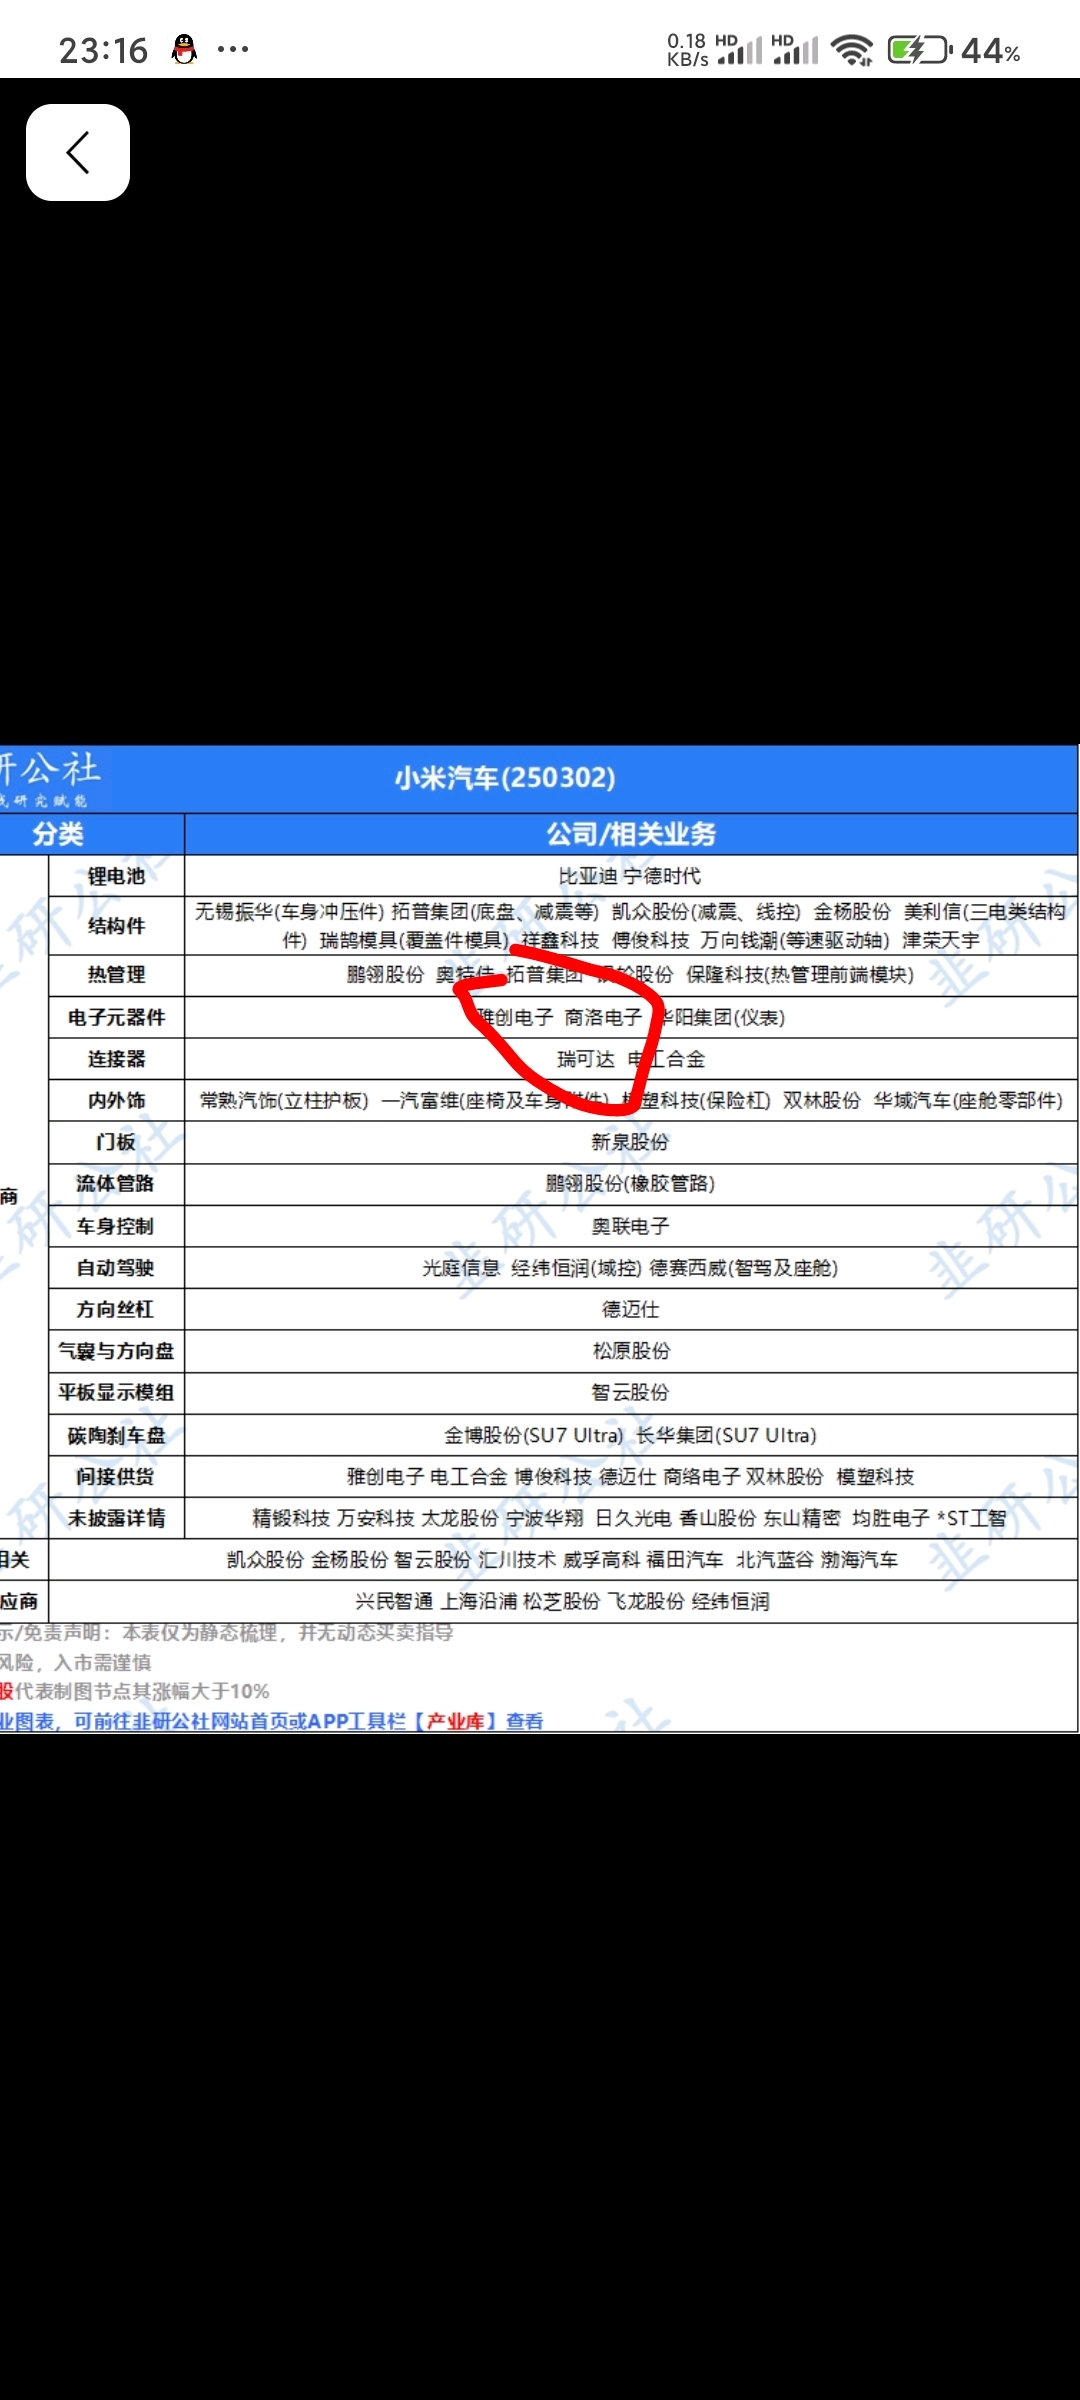This screenshot has height=2400, width=1080.
Task: Select the 碳陶刹车盘 category cell
Action: 116,1435
